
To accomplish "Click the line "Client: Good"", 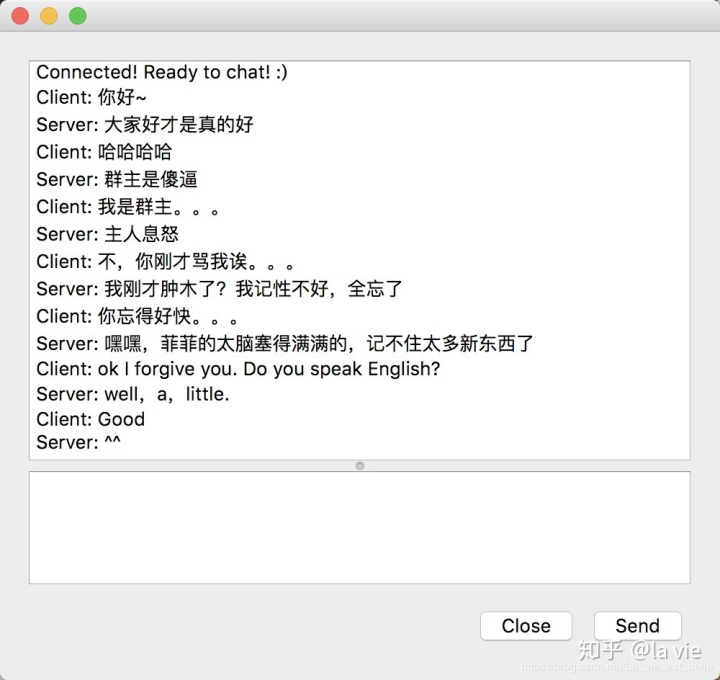I will 91,419.
